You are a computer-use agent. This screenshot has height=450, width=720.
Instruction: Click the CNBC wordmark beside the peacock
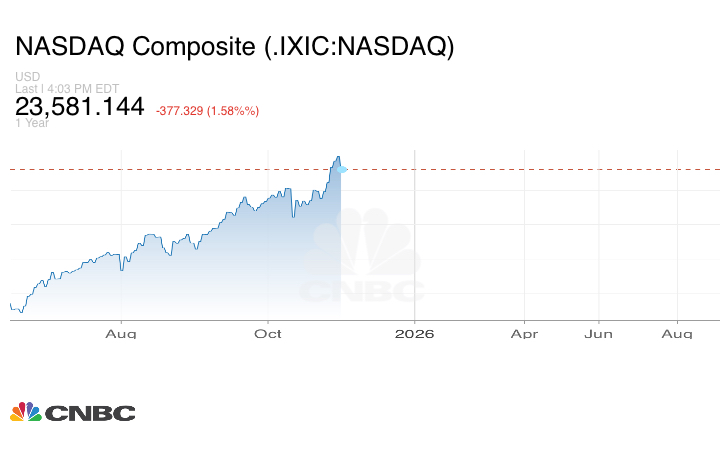[89, 413]
